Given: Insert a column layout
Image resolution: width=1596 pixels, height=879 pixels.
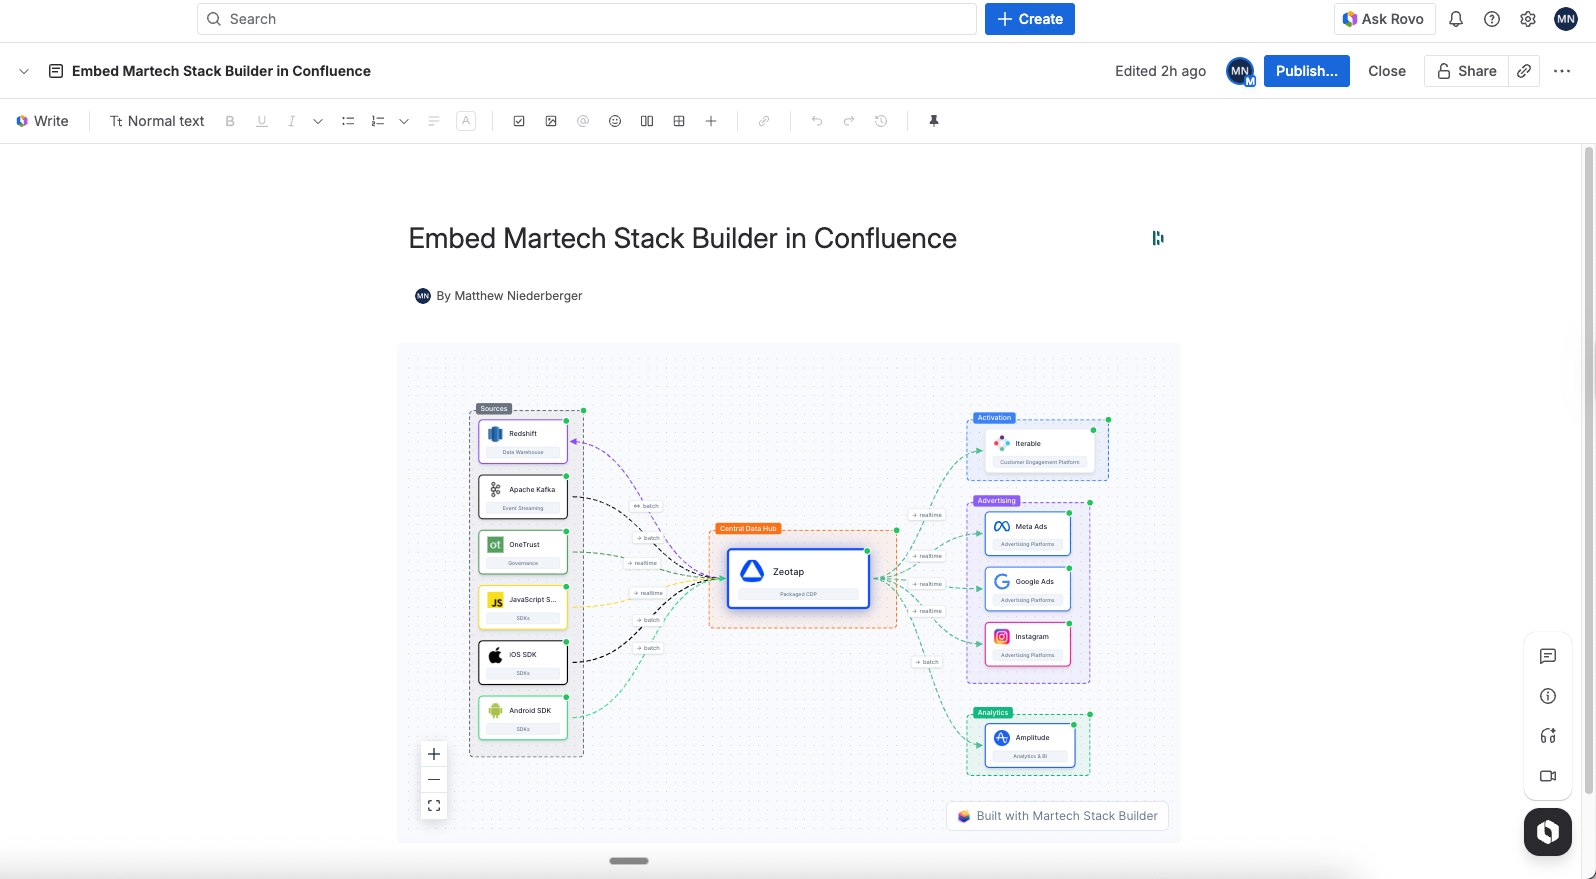Looking at the screenshot, I should [x=647, y=121].
